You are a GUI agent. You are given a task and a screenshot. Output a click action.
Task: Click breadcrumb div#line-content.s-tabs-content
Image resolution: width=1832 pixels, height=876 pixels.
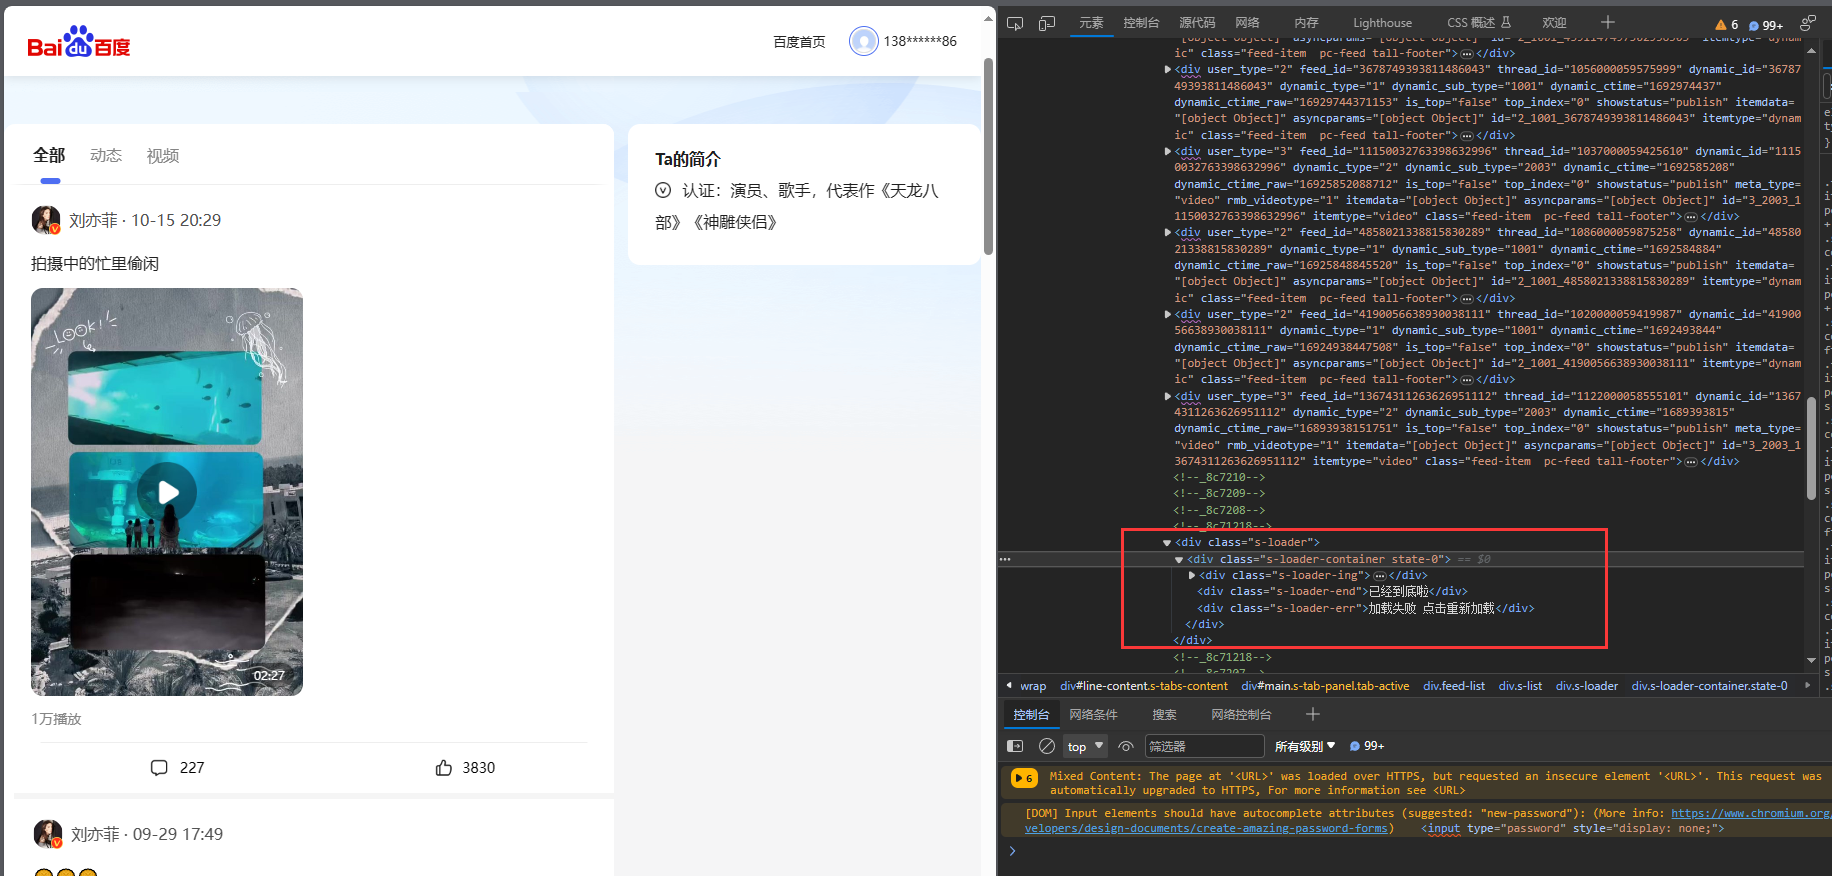(x=1144, y=686)
